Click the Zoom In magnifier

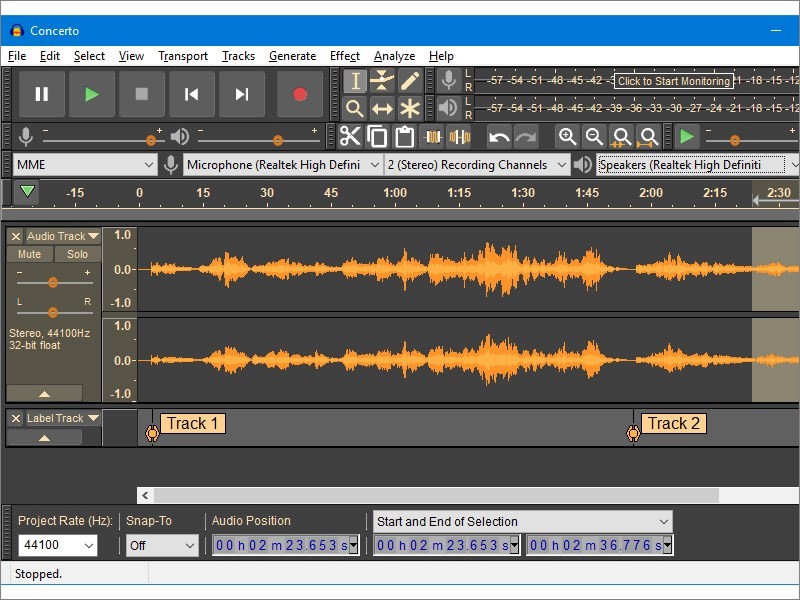click(x=567, y=137)
